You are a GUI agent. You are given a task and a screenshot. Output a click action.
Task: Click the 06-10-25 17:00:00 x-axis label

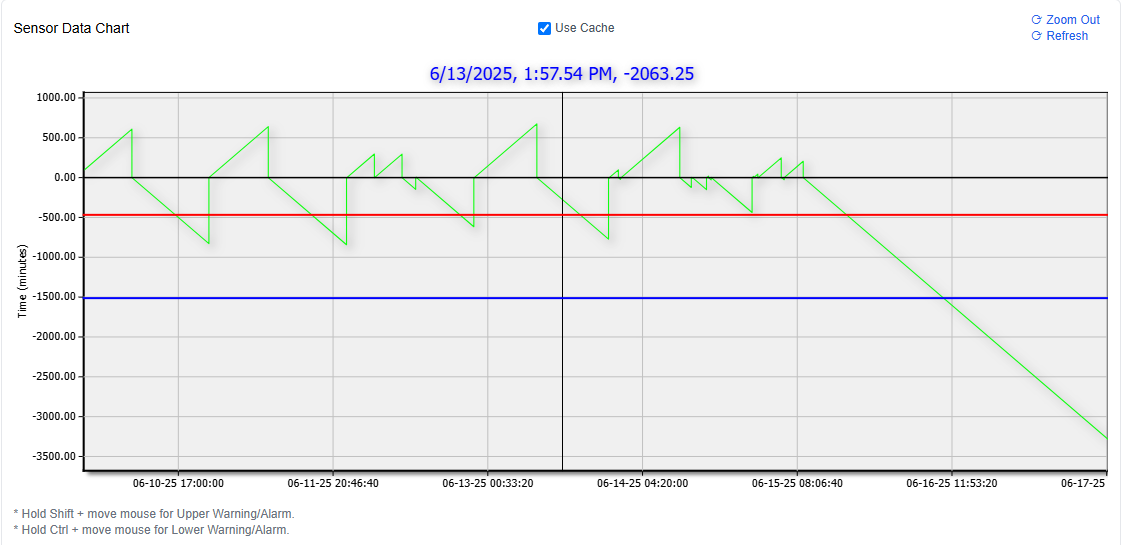click(178, 483)
